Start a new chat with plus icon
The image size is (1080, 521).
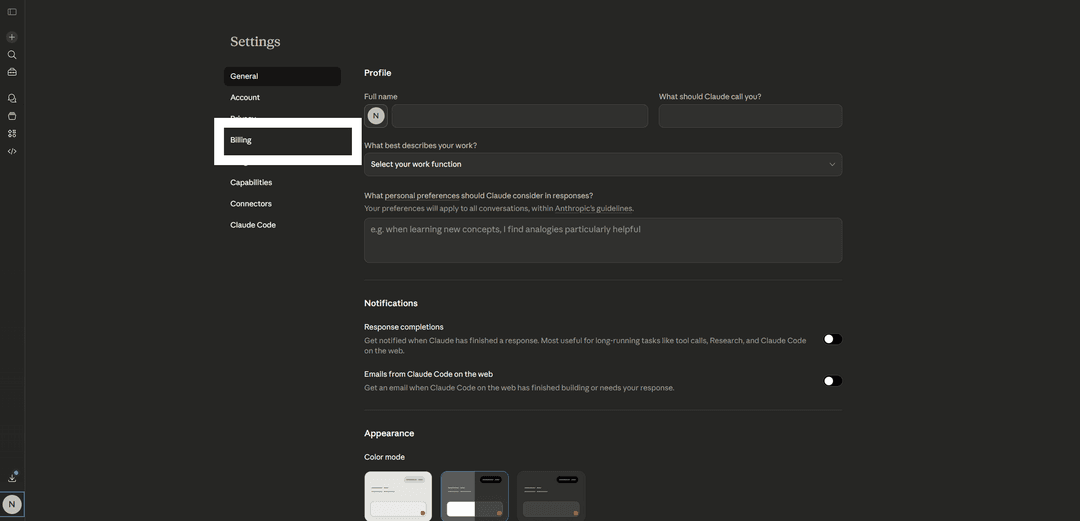[12, 37]
